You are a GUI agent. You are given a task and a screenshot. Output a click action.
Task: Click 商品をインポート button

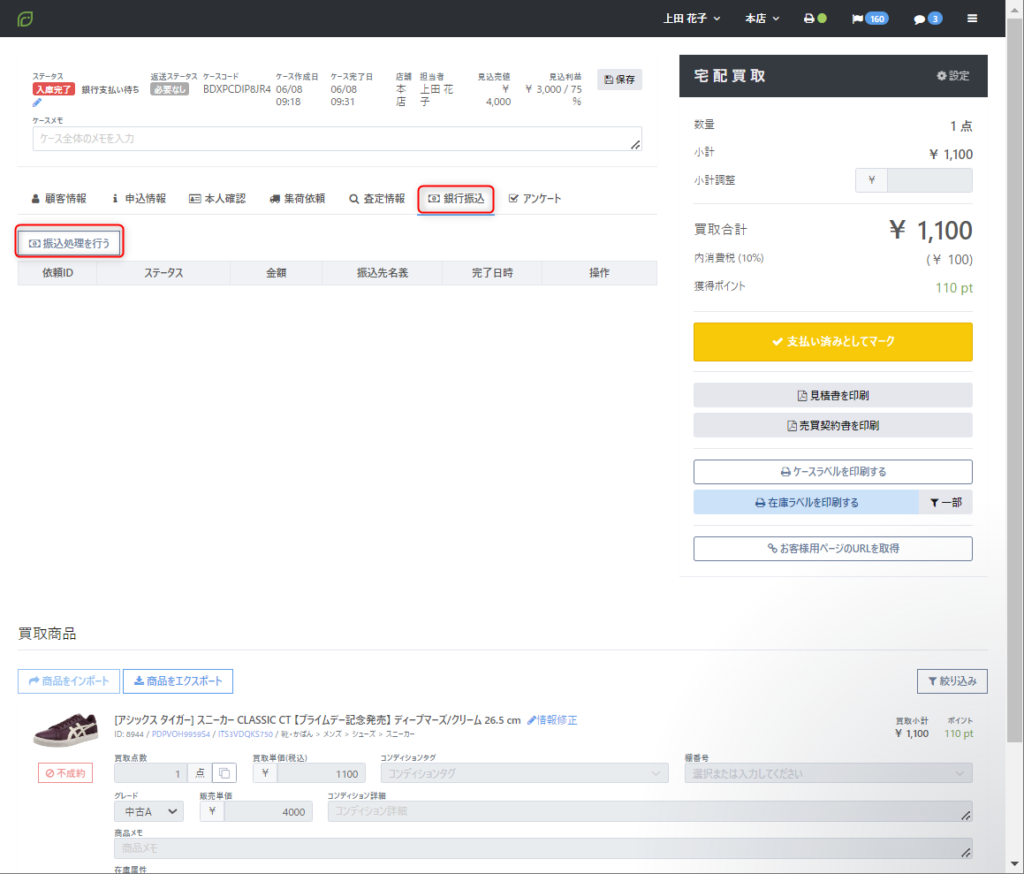pyautogui.click(x=69, y=681)
